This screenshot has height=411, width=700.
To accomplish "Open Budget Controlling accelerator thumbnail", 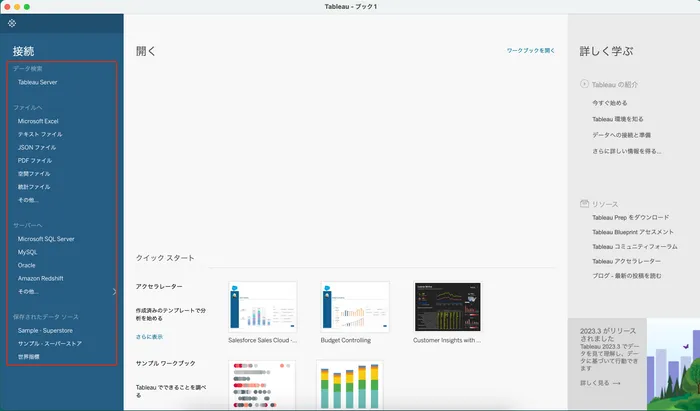I will coord(355,307).
